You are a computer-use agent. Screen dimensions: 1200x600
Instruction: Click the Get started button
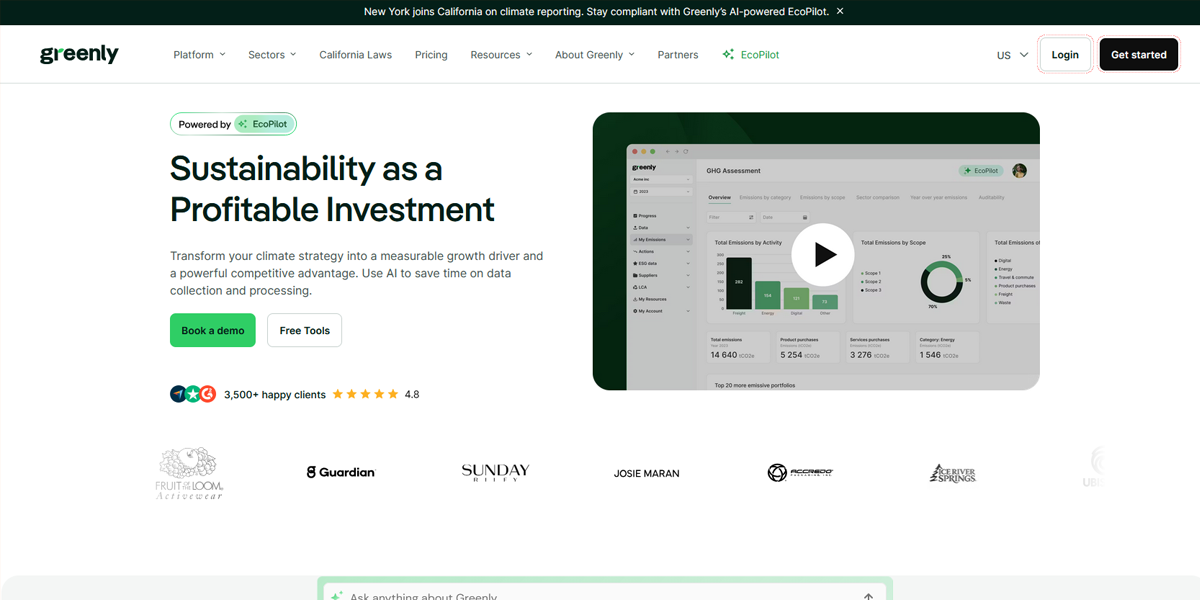click(1139, 55)
